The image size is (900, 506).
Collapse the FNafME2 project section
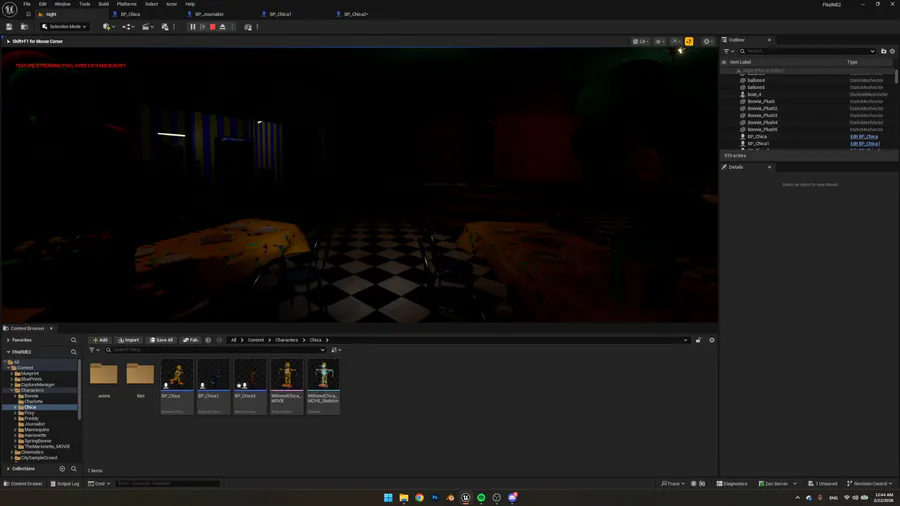[8, 352]
